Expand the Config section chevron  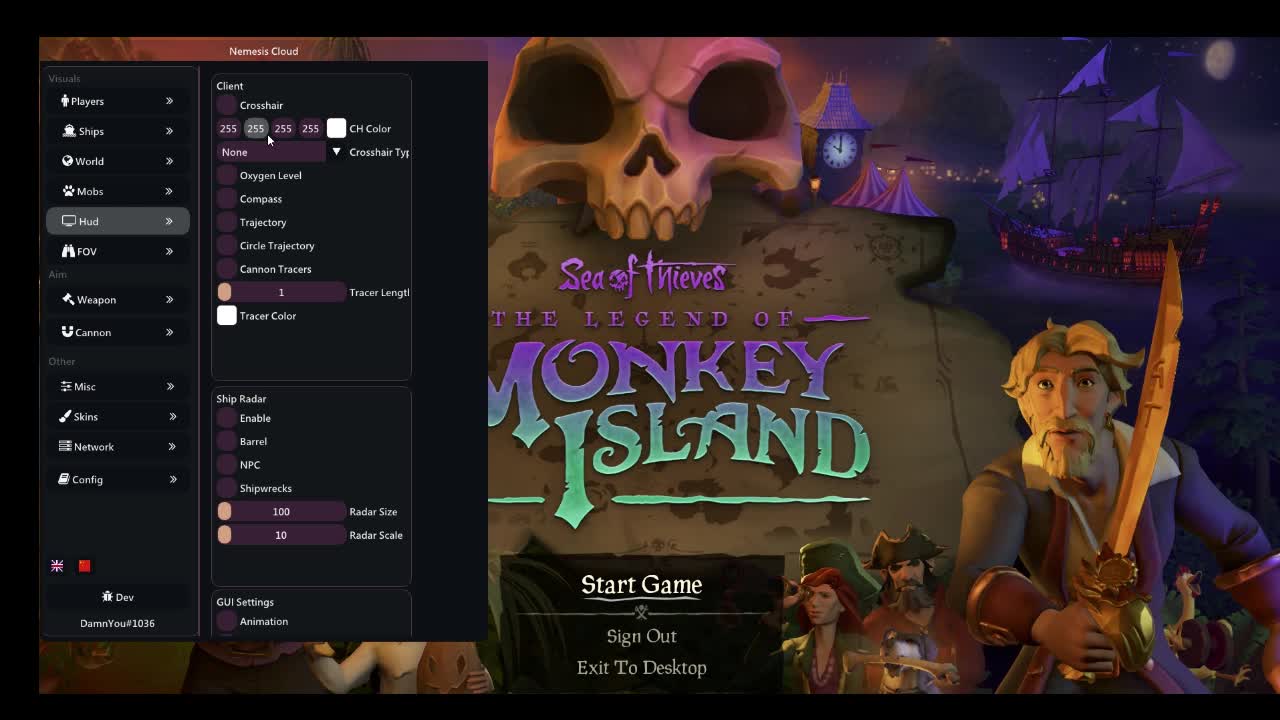click(172, 480)
